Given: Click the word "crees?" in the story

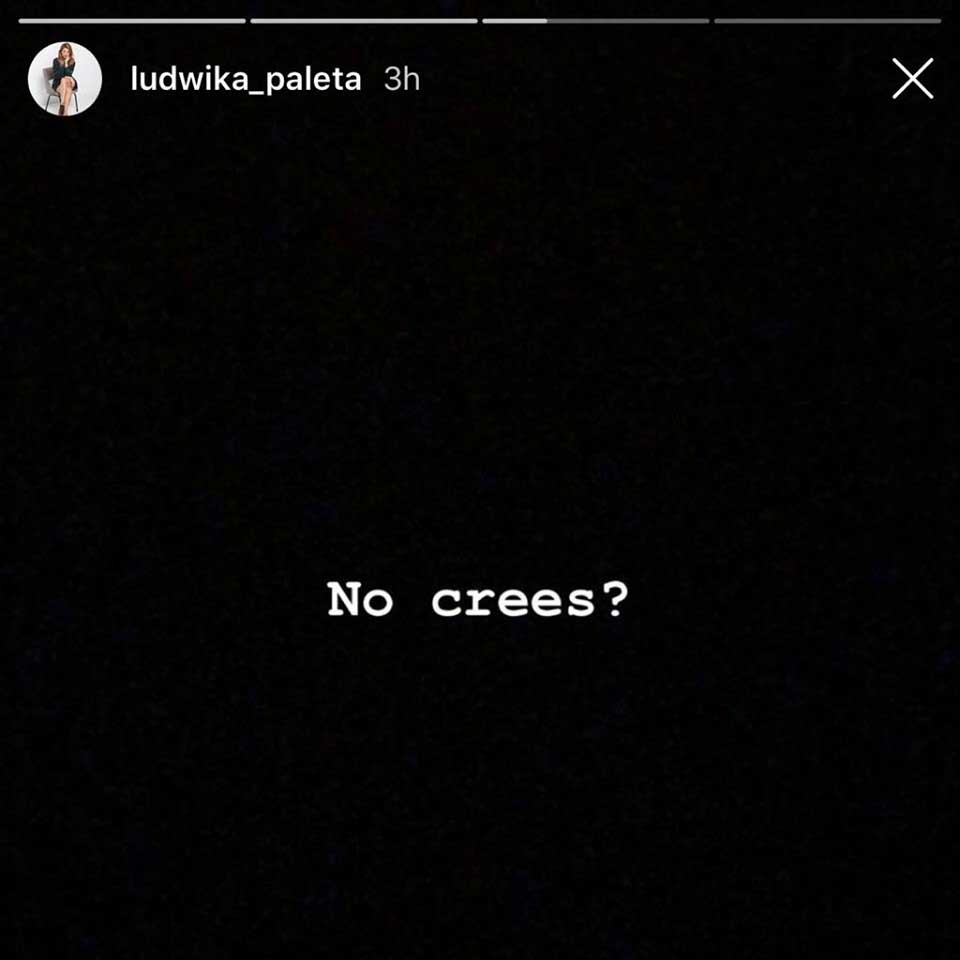Looking at the screenshot, I should point(530,601).
